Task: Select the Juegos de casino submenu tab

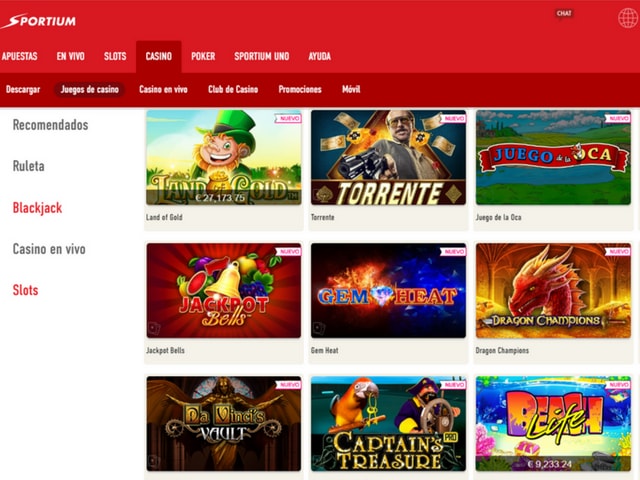Action: coord(90,89)
